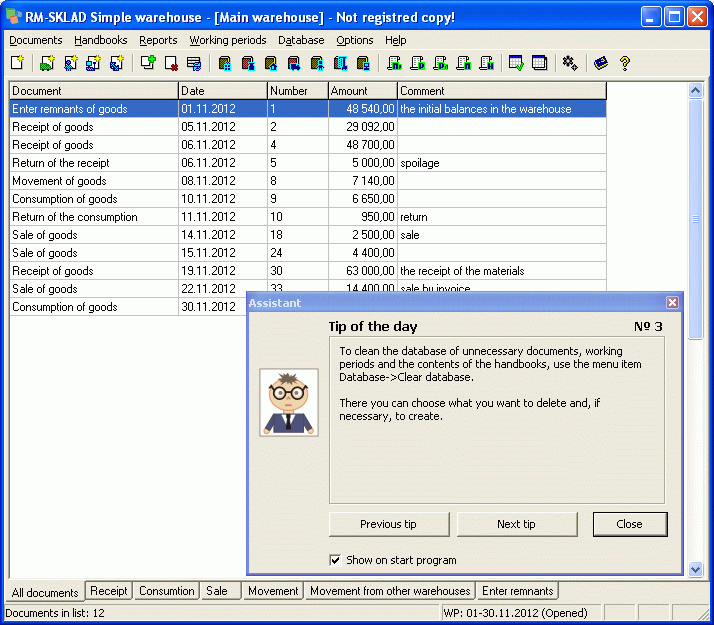Image resolution: width=714 pixels, height=625 pixels.
Task: Open the Documents menu
Action: pyautogui.click(x=36, y=40)
